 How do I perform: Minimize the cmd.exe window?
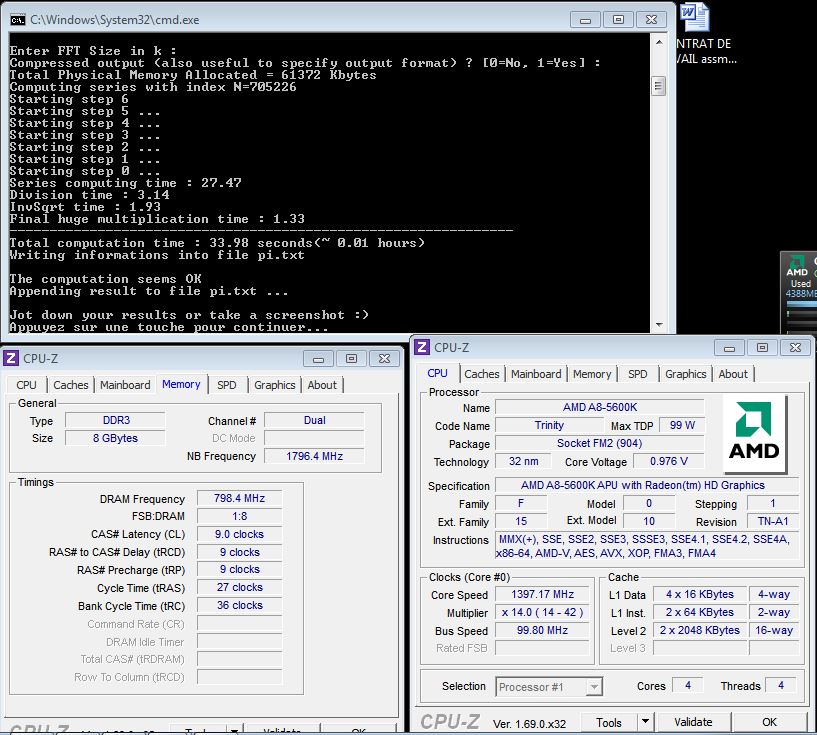(585, 20)
